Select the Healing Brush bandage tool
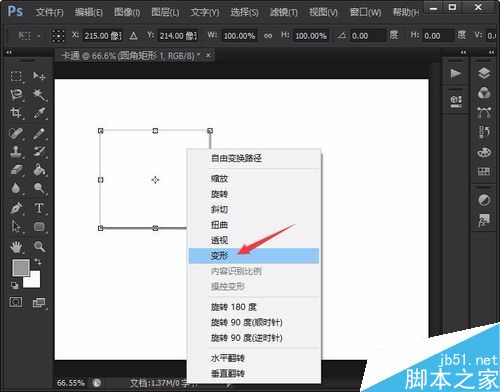Viewport: 500px width, 392px height. (x=16, y=134)
